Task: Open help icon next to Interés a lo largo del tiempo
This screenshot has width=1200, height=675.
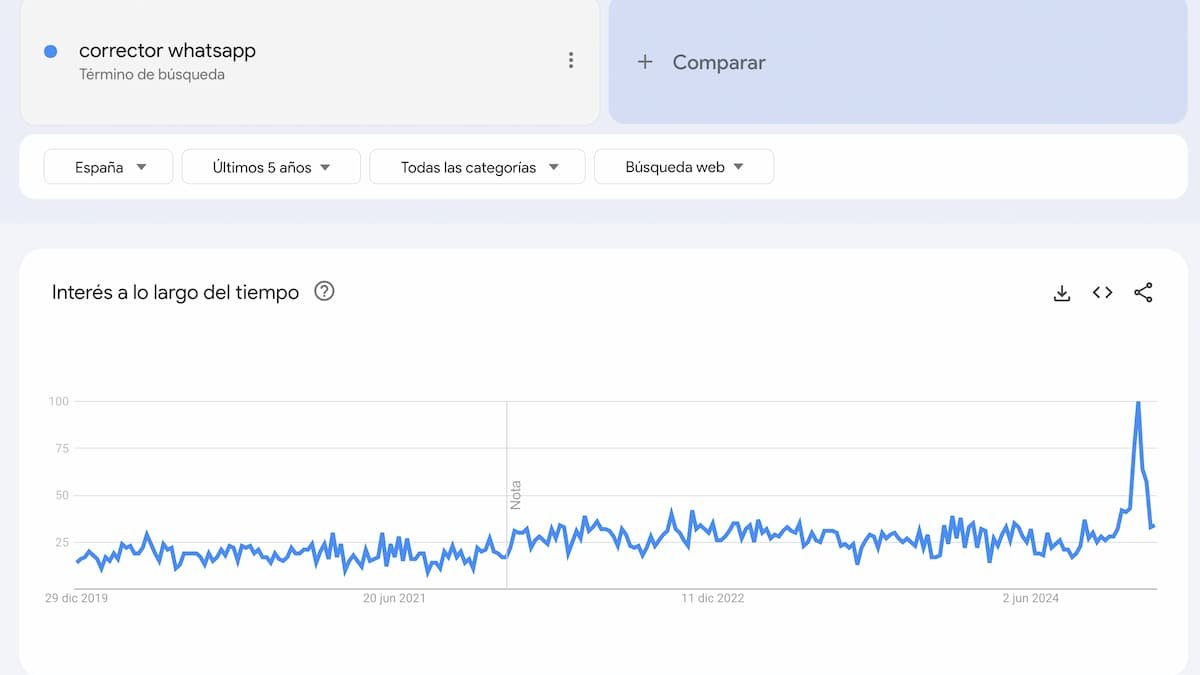Action: click(324, 292)
